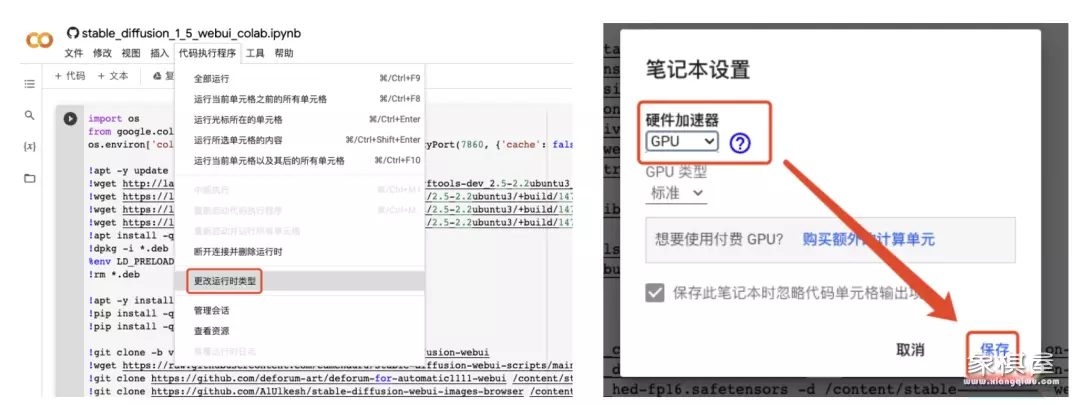Screen dimensions: 1080x405
Task: Open the 文件 menu
Action: click(x=74, y=53)
